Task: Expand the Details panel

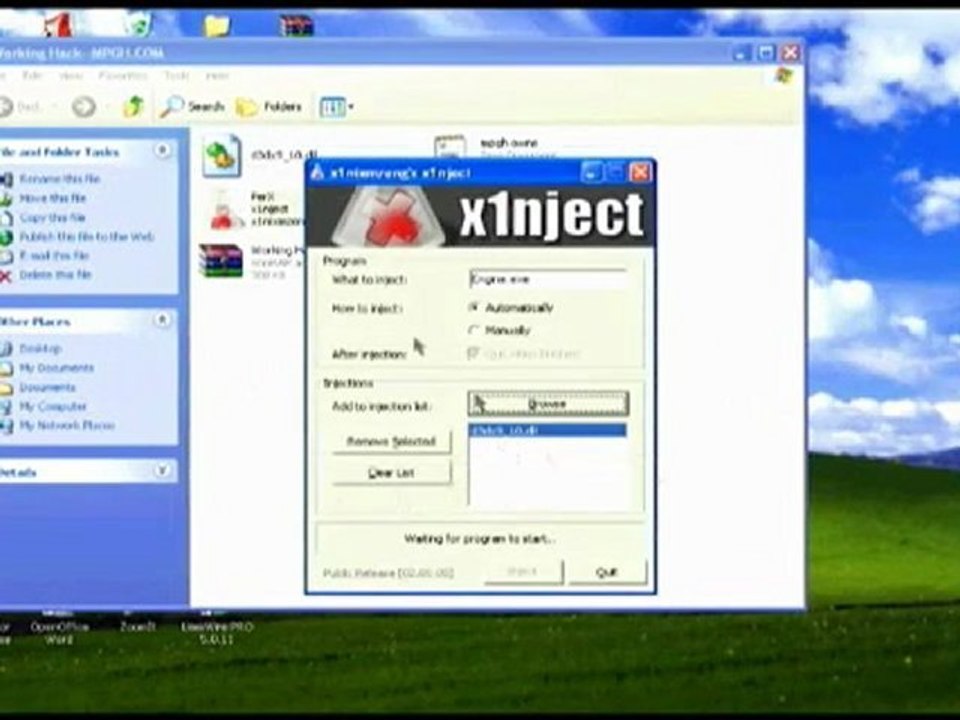Action: click(x=162, y=471)
